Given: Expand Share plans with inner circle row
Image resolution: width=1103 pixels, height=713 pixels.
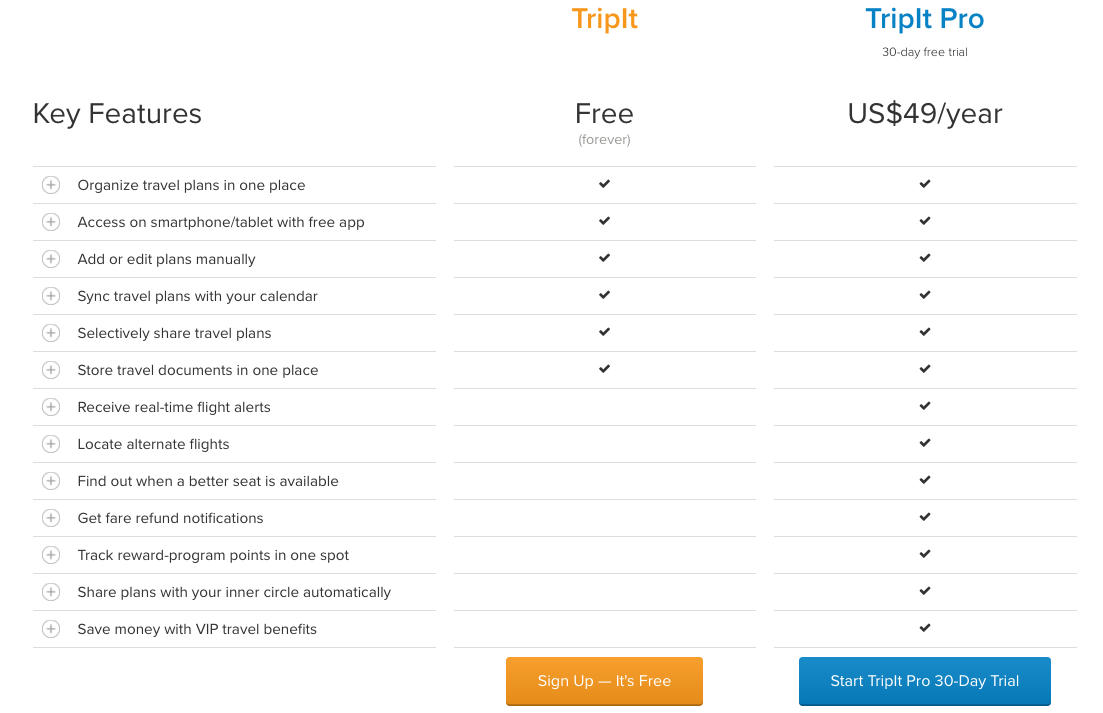Looking at the screenshot, I should [x=51, y=592].
